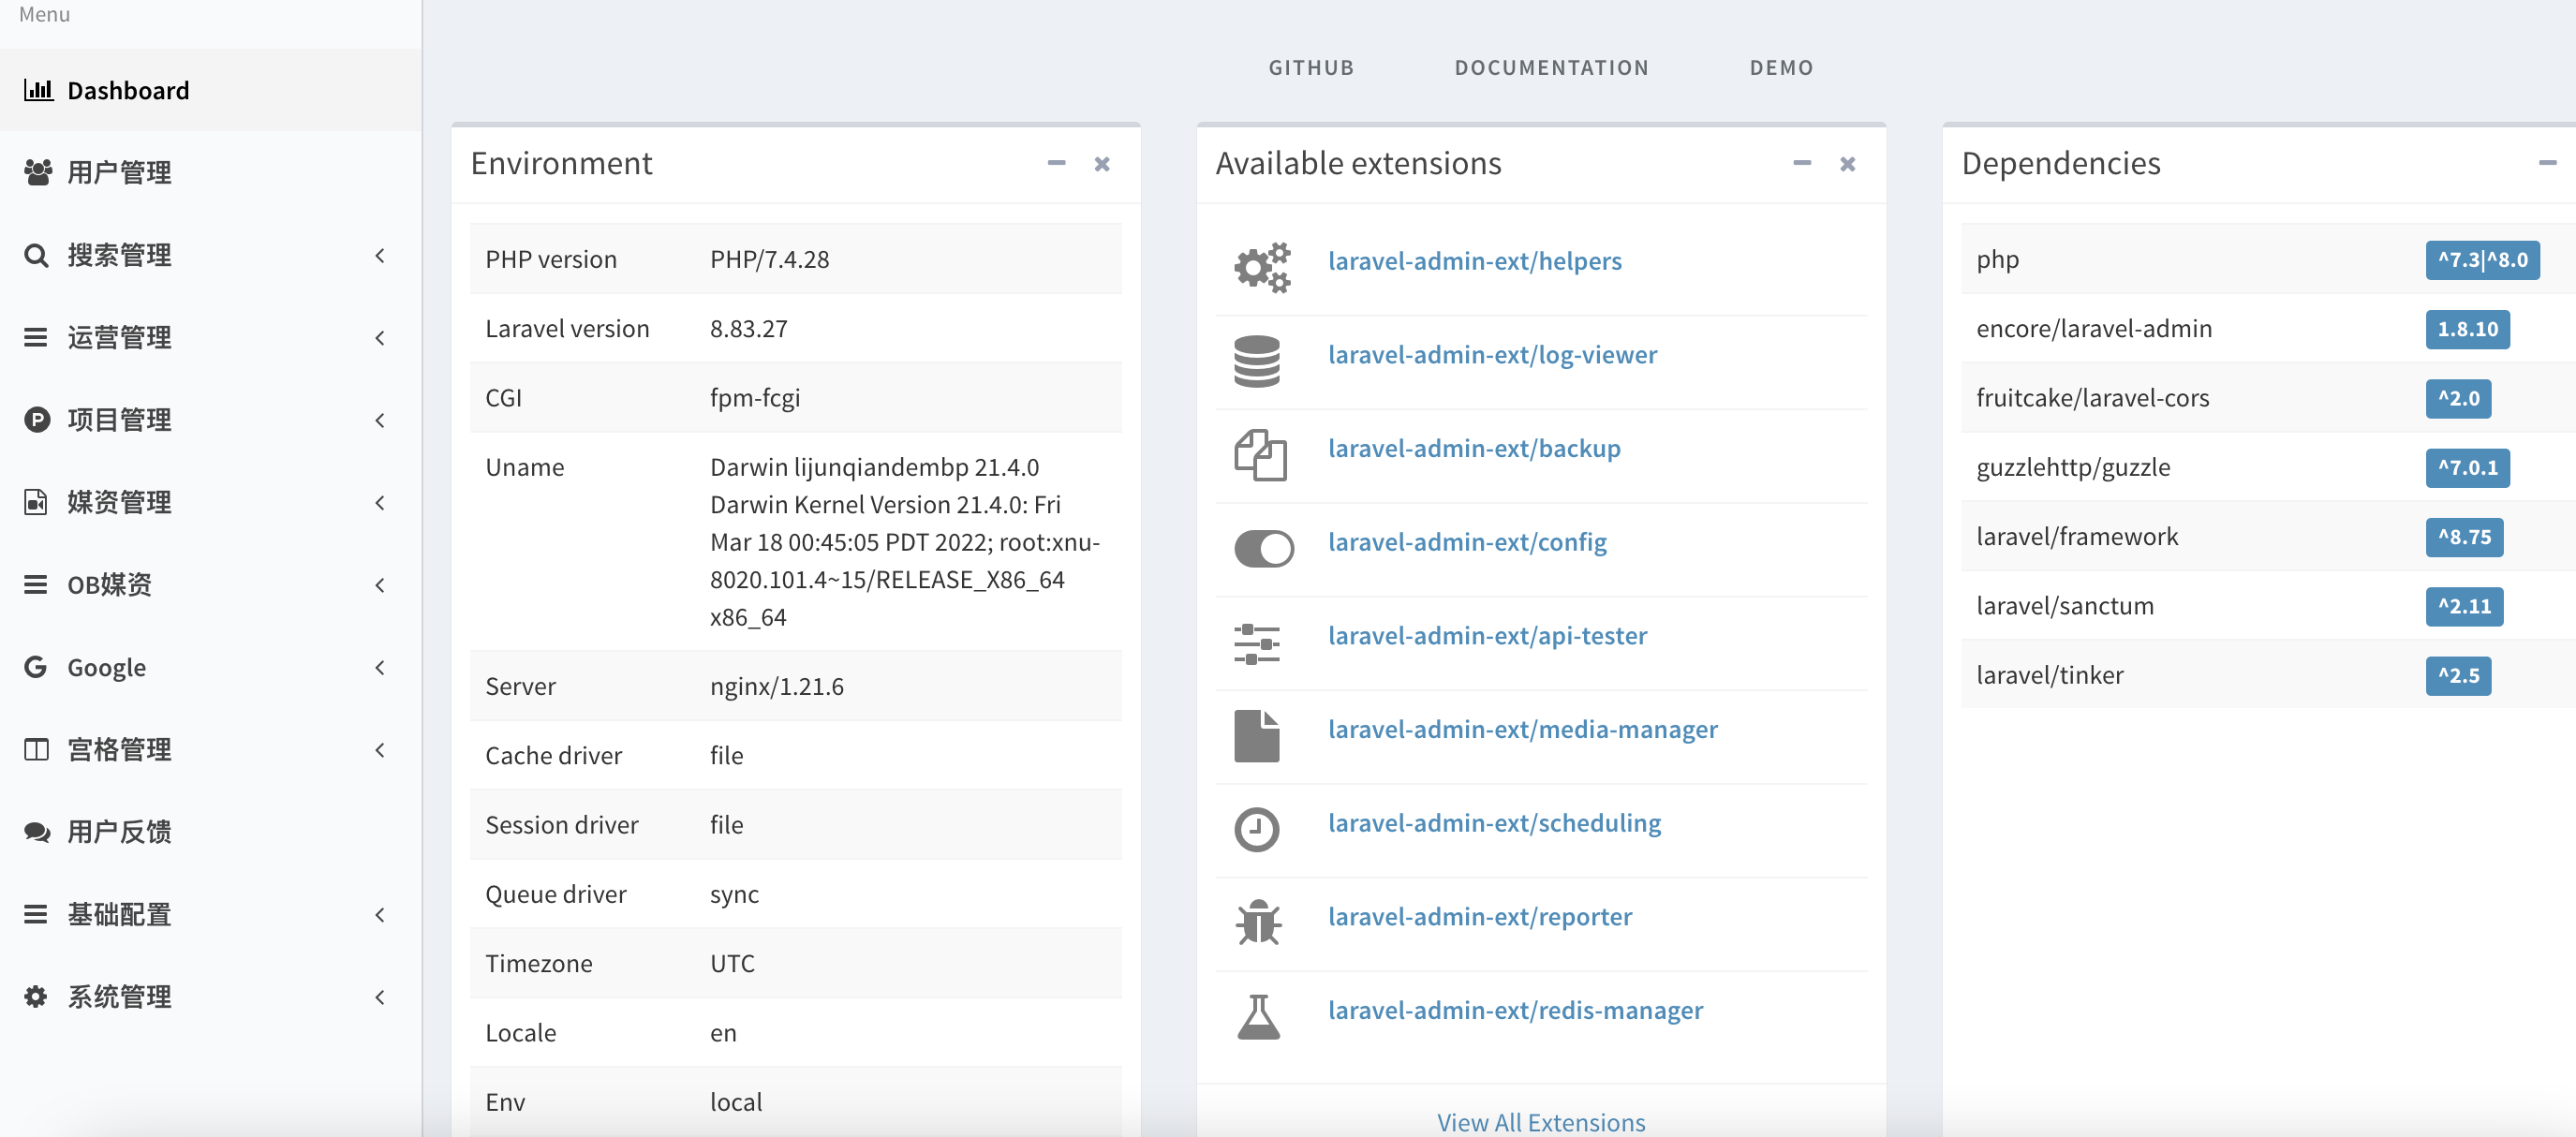Click the chat bubbles icon beside 用户反馈

click(38, 831)
